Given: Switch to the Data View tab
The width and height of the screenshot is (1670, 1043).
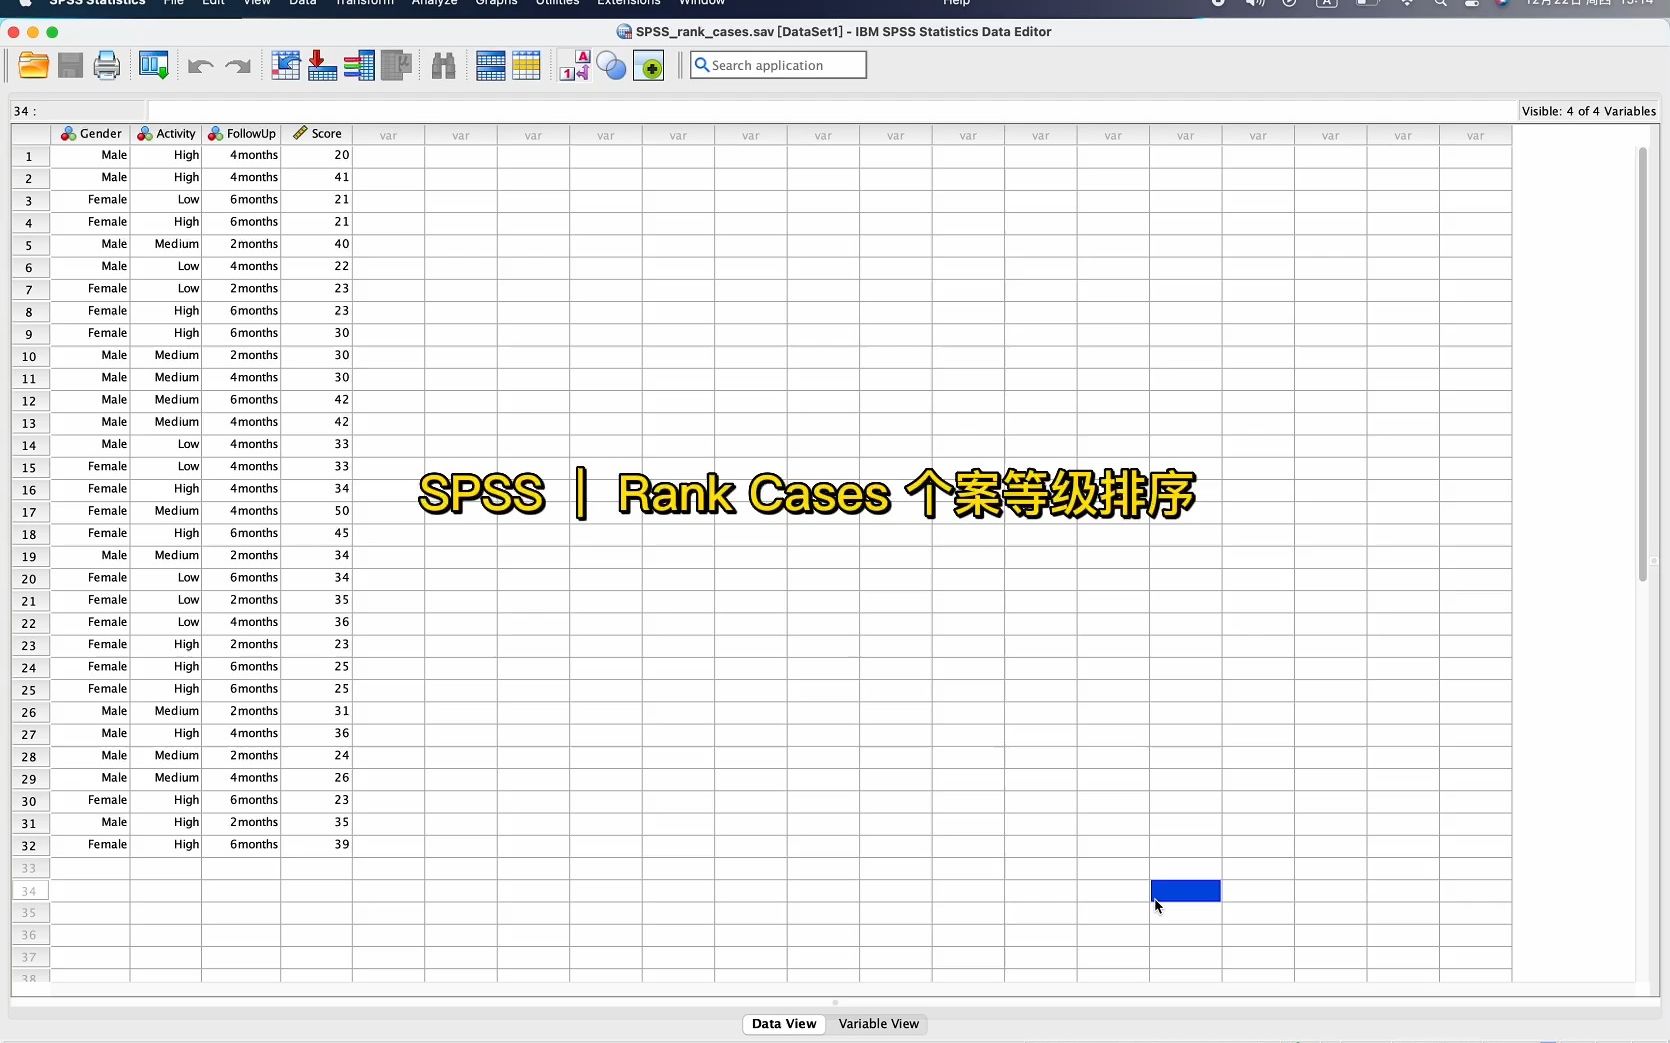Looking at the screenshot, I should (x=784, y=1024).
